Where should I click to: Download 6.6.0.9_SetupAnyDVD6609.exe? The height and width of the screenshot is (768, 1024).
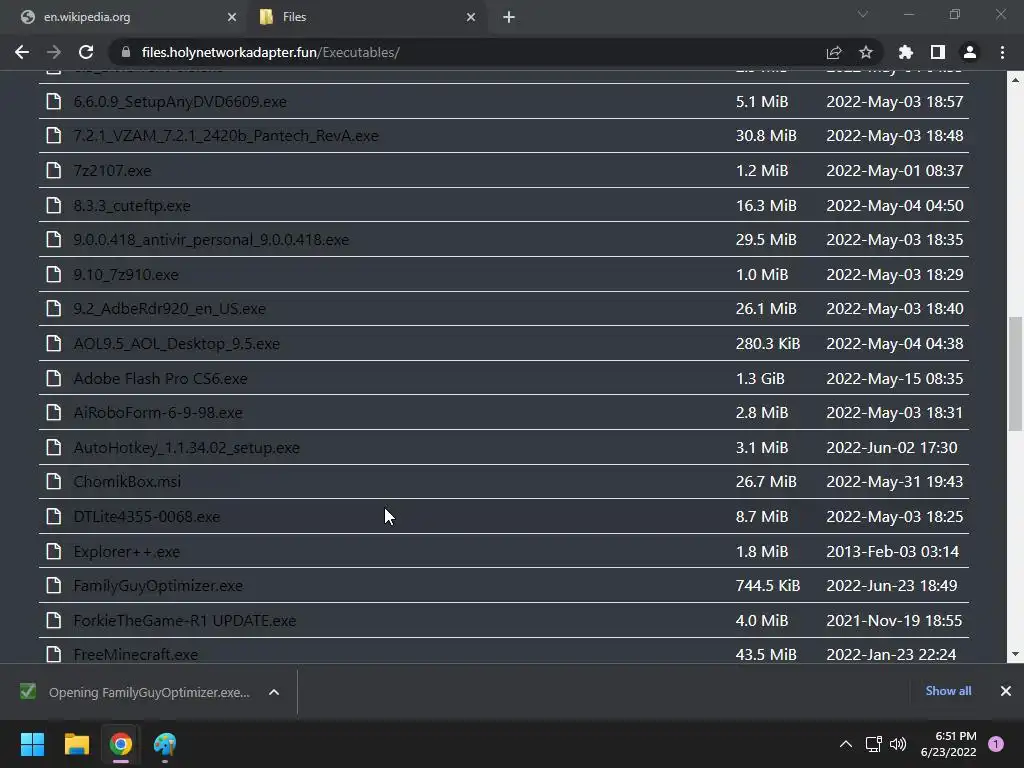tap(180, 101)
